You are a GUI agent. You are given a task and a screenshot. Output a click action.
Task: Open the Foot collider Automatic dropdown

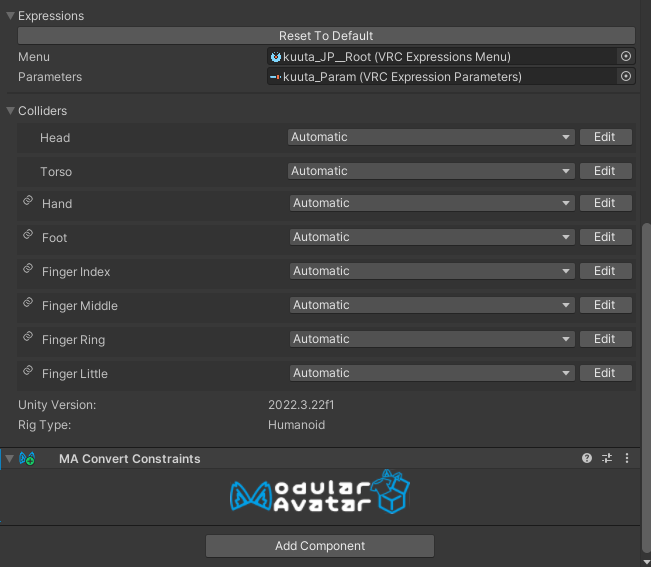[x=432, y=237]
